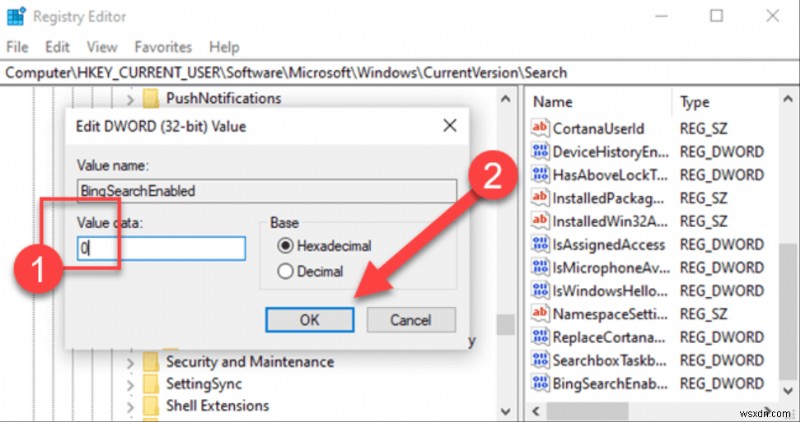Click REG_SZ type of CortanaUserId row
800x422 pixels.
point(704,129)
